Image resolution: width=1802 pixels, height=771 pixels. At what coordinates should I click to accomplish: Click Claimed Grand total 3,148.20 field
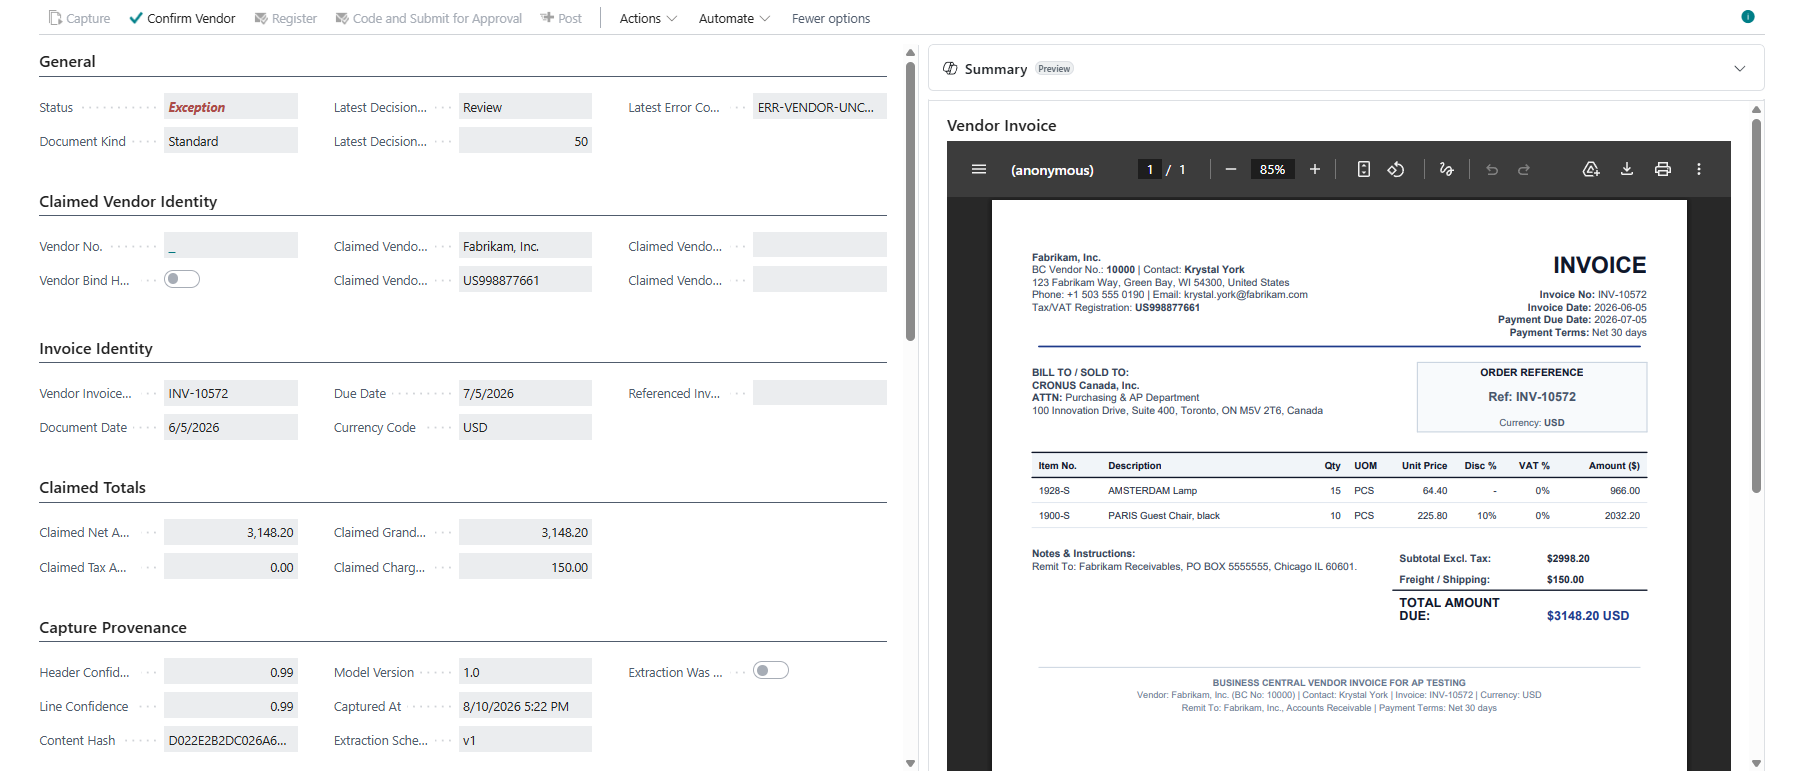[x=525, y=532]
